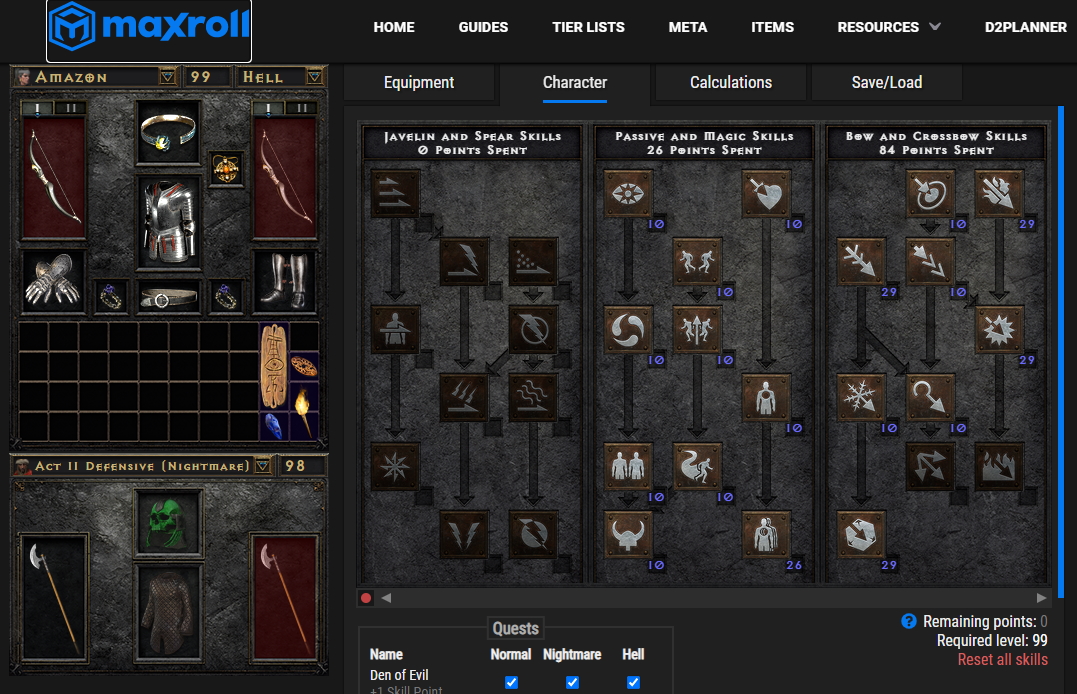This screenshot has width=1077, height=694.
Task: Click the torch charm in inventory
Action: (x=304, y=400)
